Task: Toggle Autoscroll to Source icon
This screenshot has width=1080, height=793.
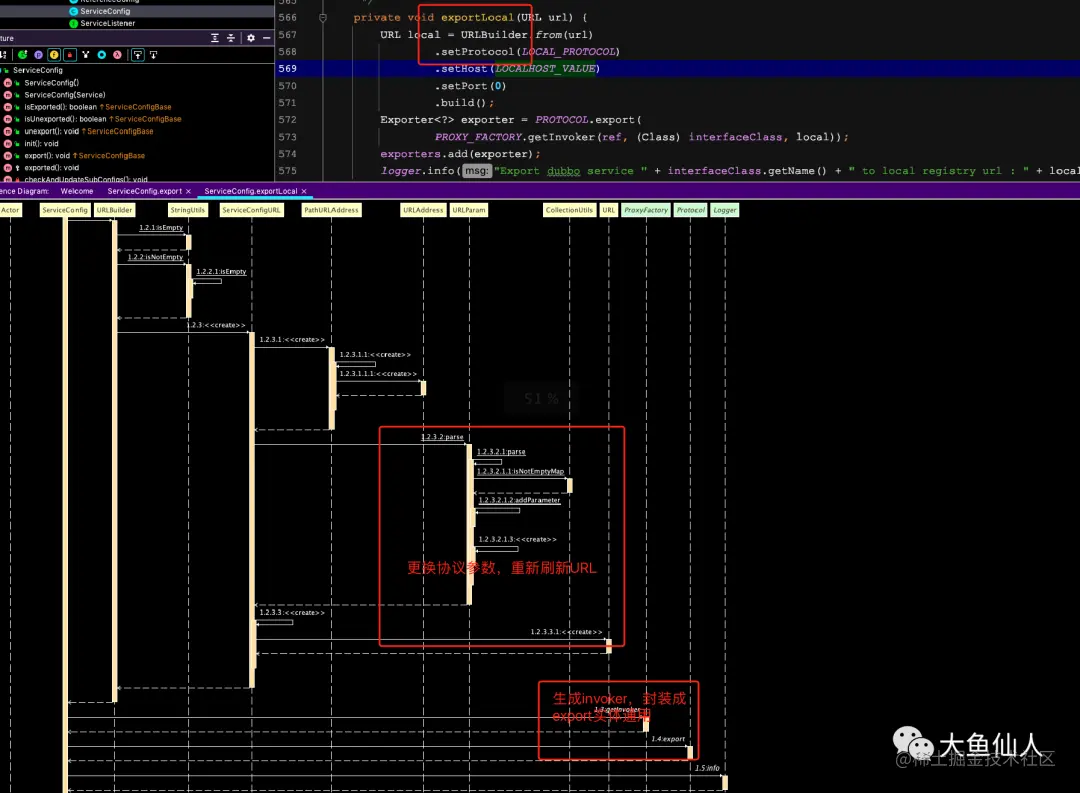Action: (138, 54)
